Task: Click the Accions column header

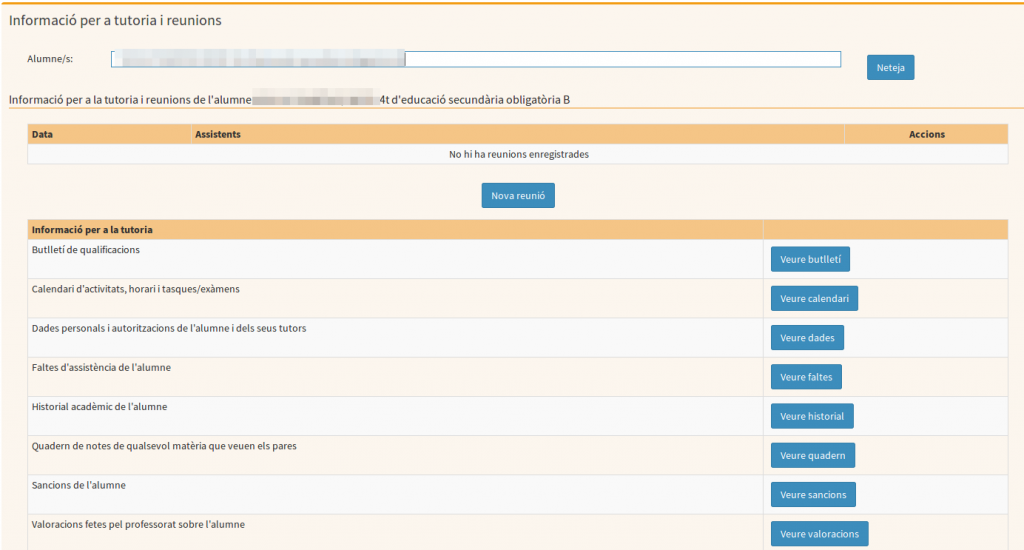Action: tap(926, 134)
